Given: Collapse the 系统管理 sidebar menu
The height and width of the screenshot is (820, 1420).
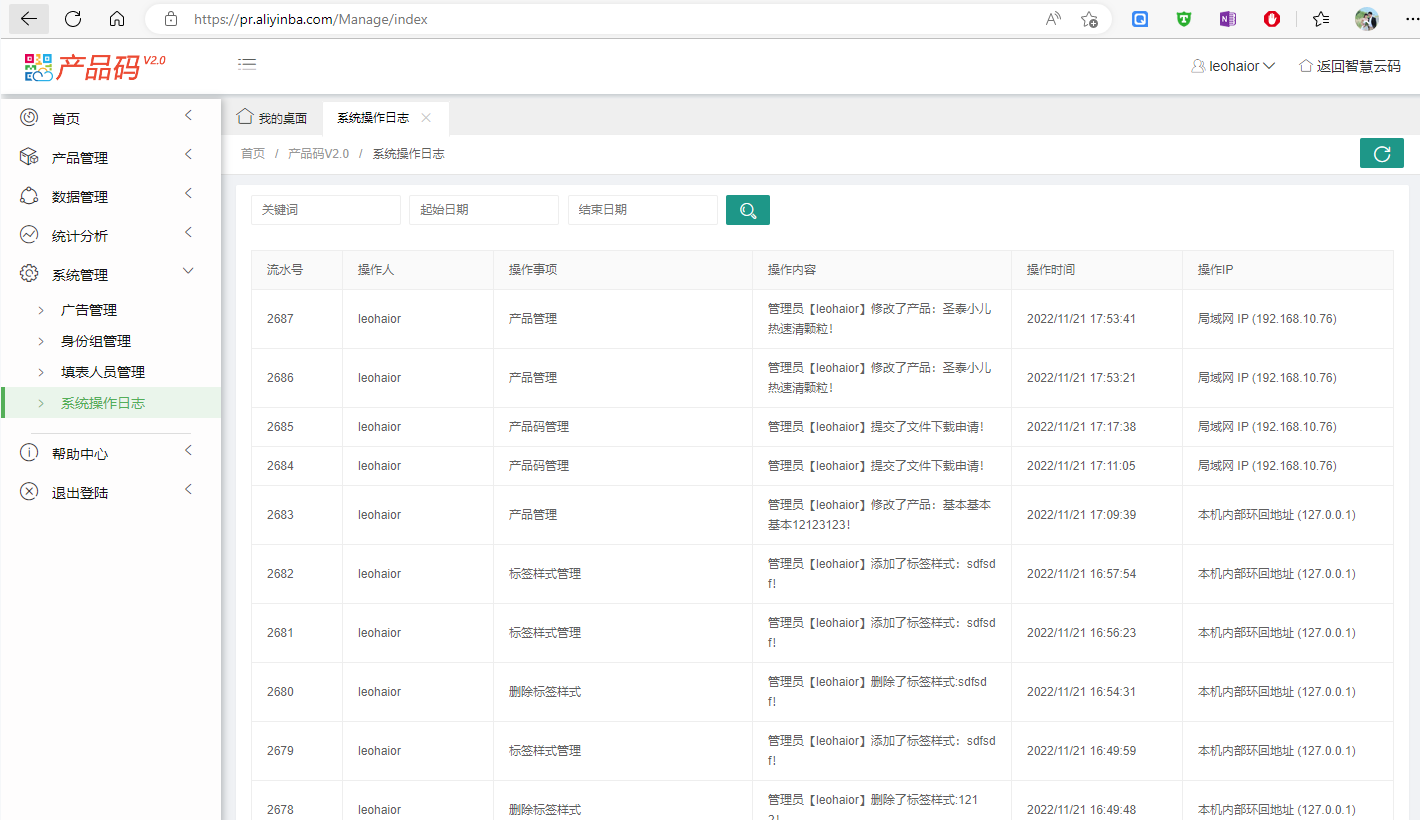Looking at the screenshot, I should (x=80, y=275).
